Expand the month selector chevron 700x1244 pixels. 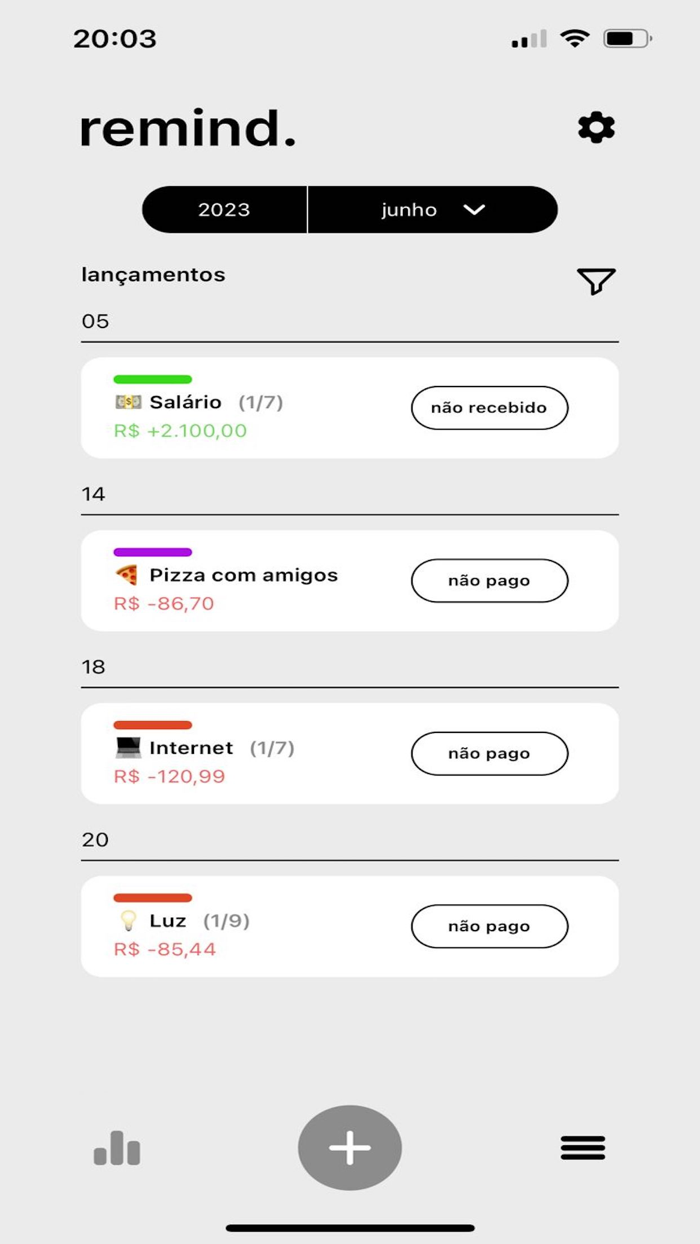(475, 209)
